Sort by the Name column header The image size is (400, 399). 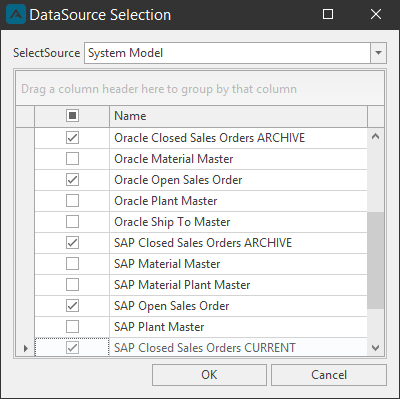238,116
